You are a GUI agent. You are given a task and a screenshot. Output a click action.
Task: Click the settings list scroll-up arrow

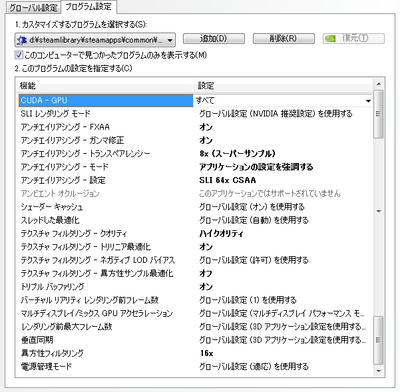[x=378, y=84]
